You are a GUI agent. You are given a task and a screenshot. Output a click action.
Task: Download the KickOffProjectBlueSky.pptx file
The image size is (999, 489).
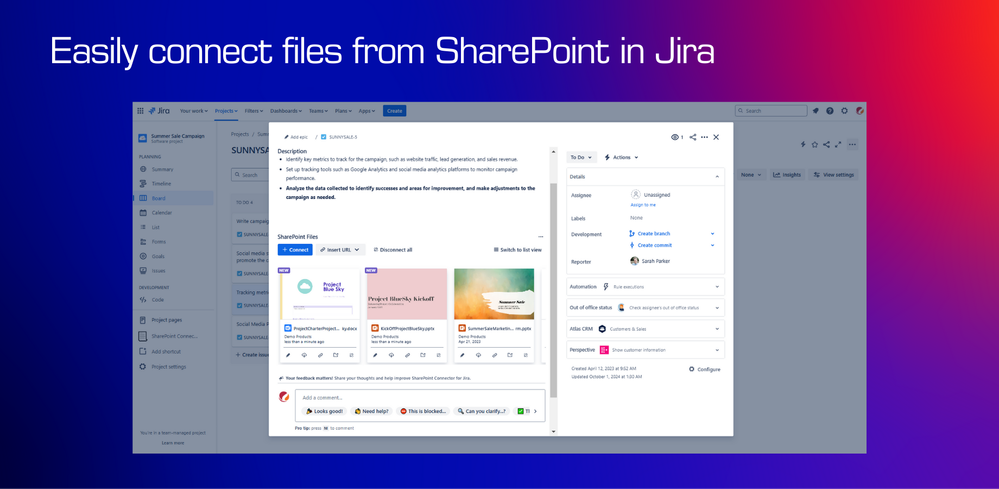click(x=391, y=355)
